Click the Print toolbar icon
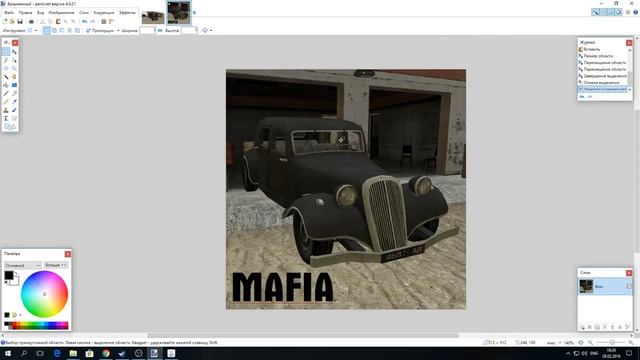This screenshot has width=640, height=360. [31, 22]
